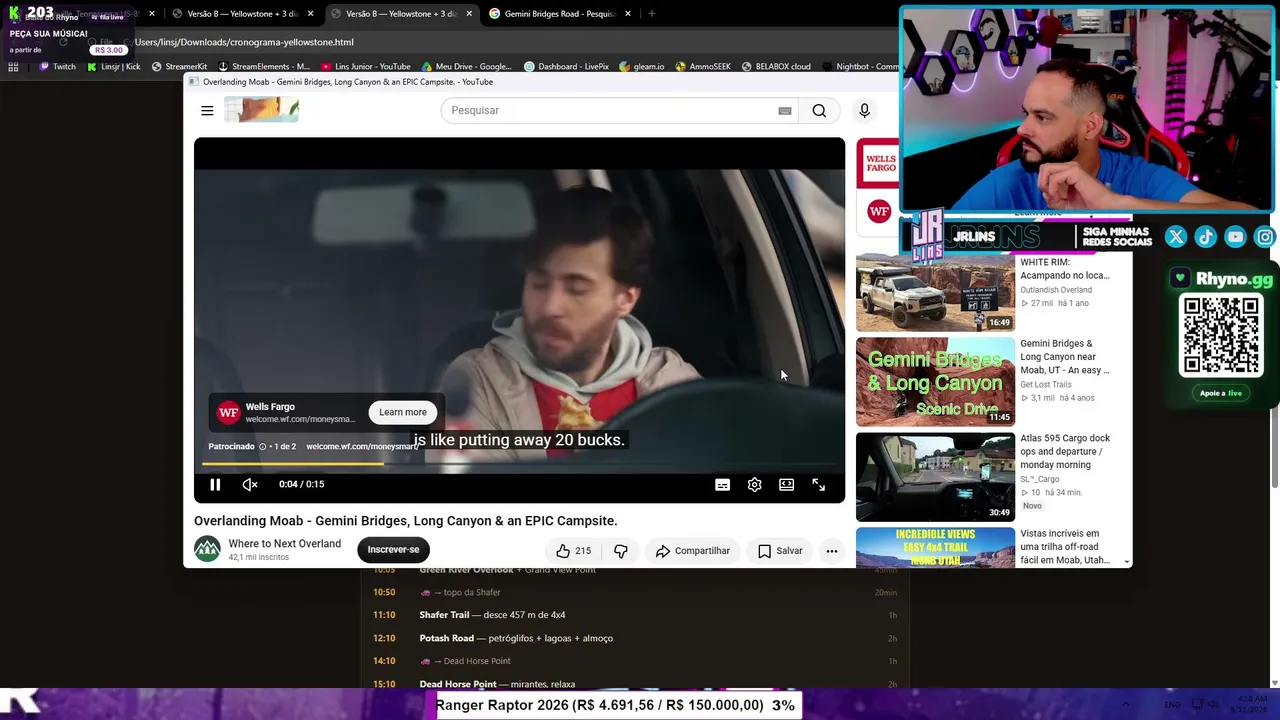
Task: Open a new browser tab
Action: [x=651, y=14]
